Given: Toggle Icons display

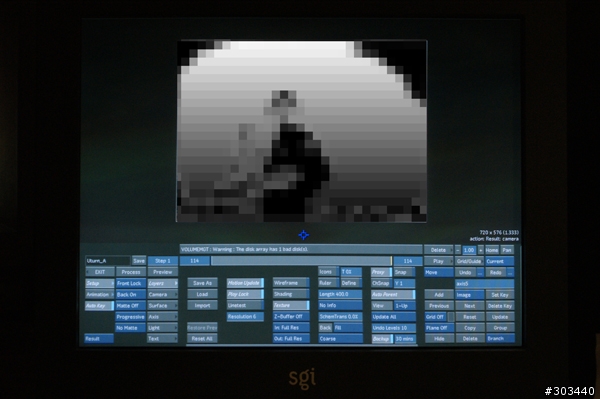Looking at the screenshot, I should point(328,272).
